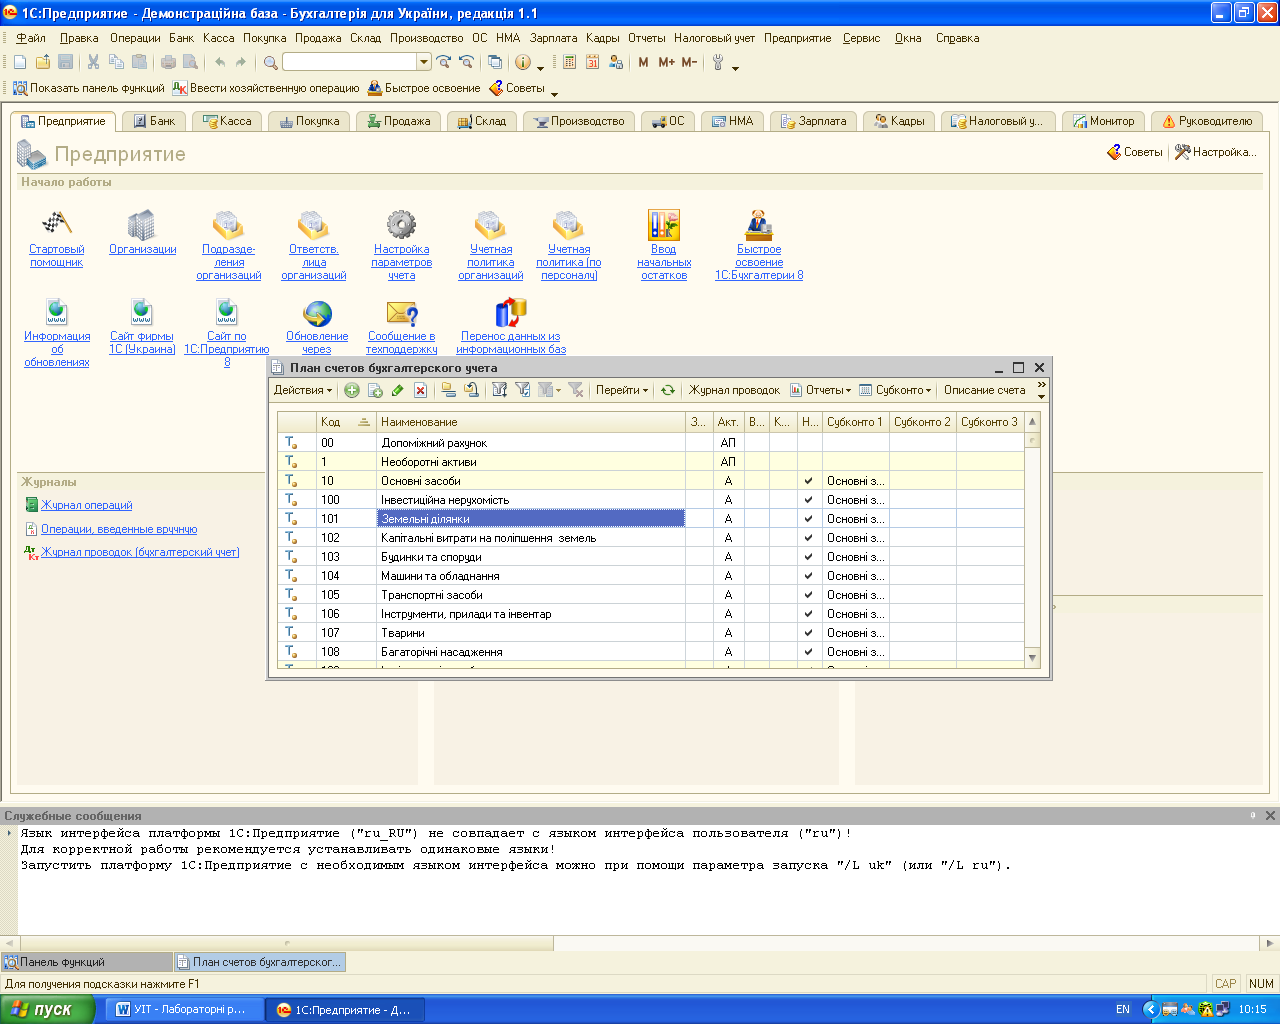Click the info help icon in the toolbar
Screen dimensions: 1280x1024
[522, 62]
